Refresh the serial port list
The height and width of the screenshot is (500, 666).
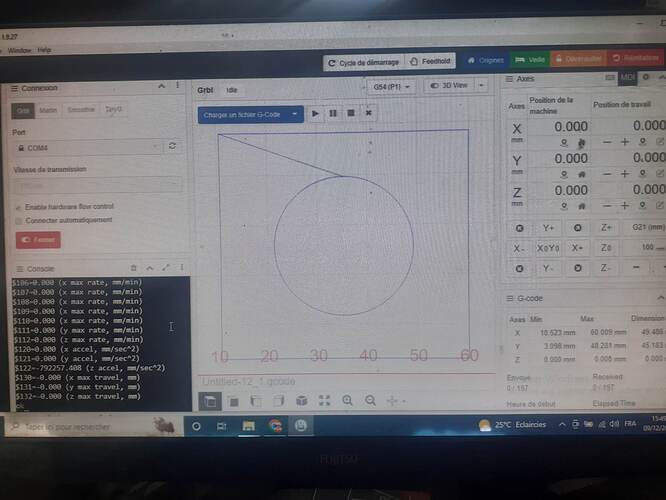[x=172, y=146]
